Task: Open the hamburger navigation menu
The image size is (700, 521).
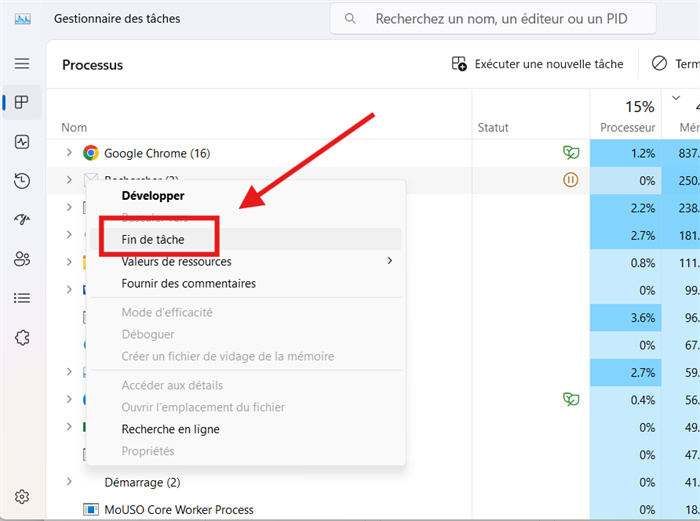Action: coord(22,64)
